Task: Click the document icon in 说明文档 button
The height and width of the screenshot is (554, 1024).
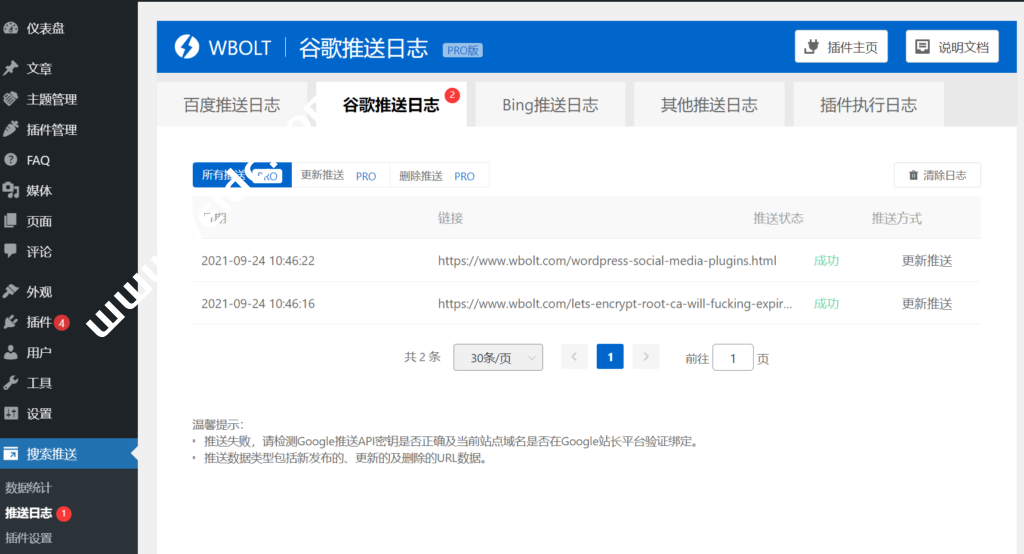Action: [x=922, y=46]
